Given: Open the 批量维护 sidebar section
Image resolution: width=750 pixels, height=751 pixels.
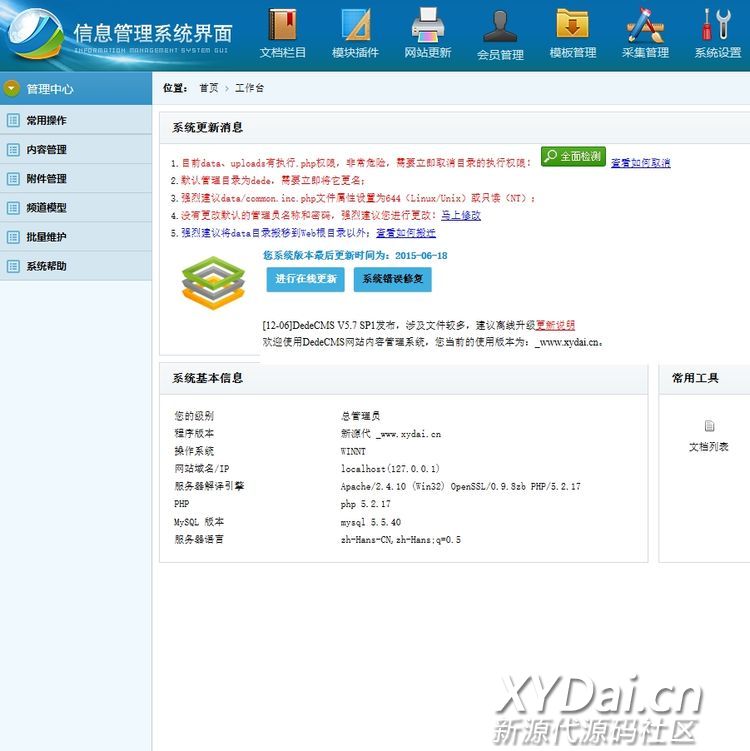Looking at the screenshot, I should click(x=76, y=237).
